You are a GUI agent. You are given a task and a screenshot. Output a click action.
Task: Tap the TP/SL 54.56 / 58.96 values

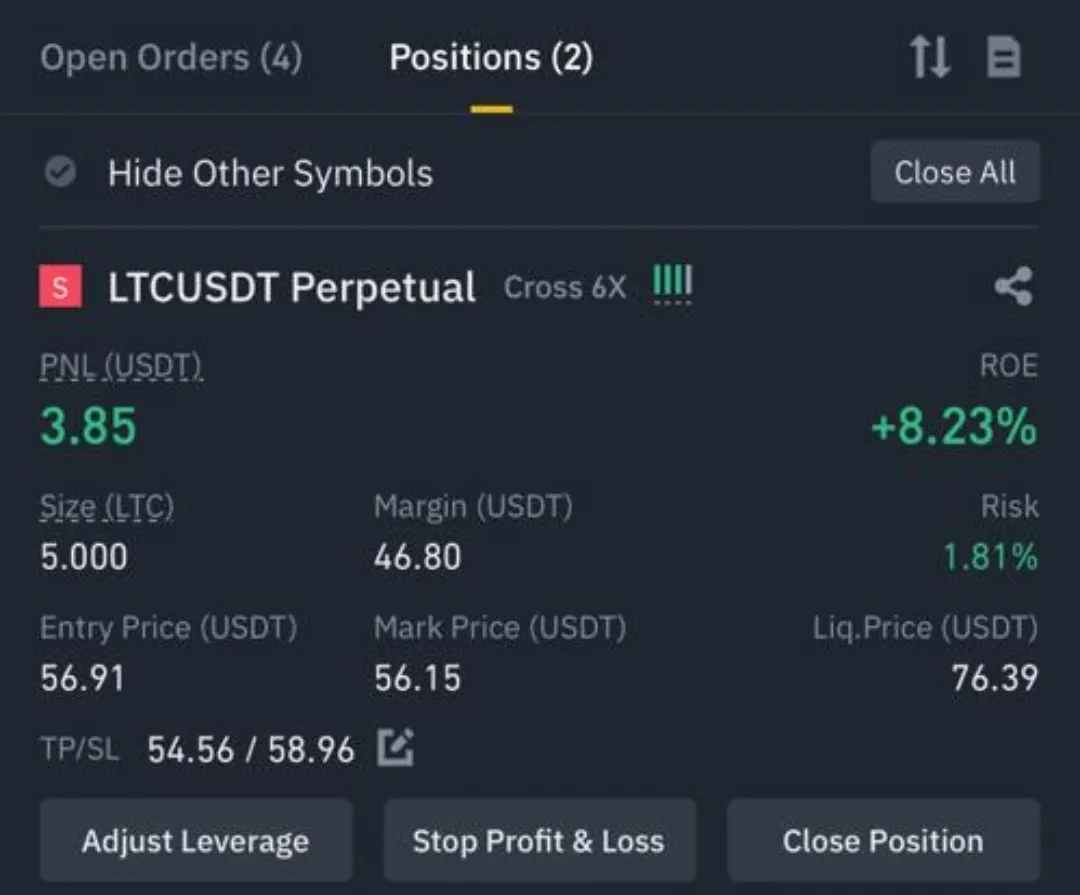(x=251, y=750)
